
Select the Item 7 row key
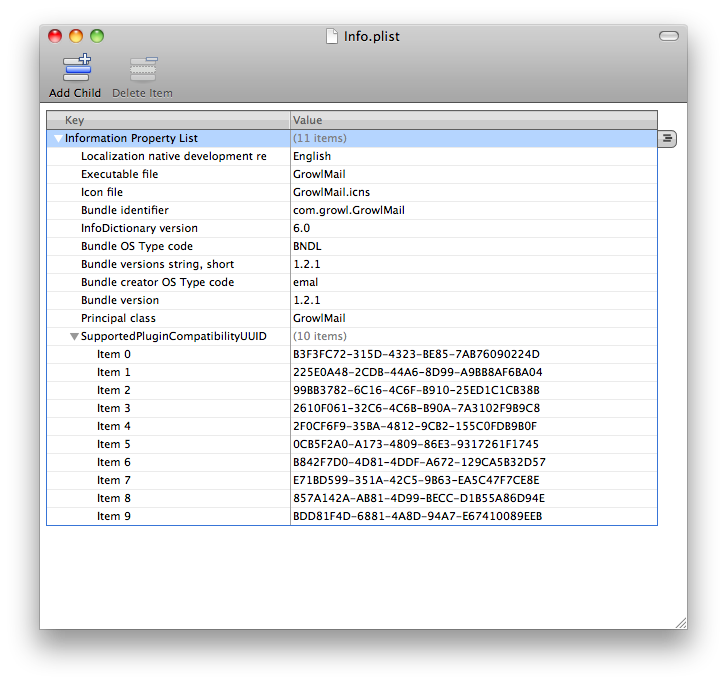114,480
